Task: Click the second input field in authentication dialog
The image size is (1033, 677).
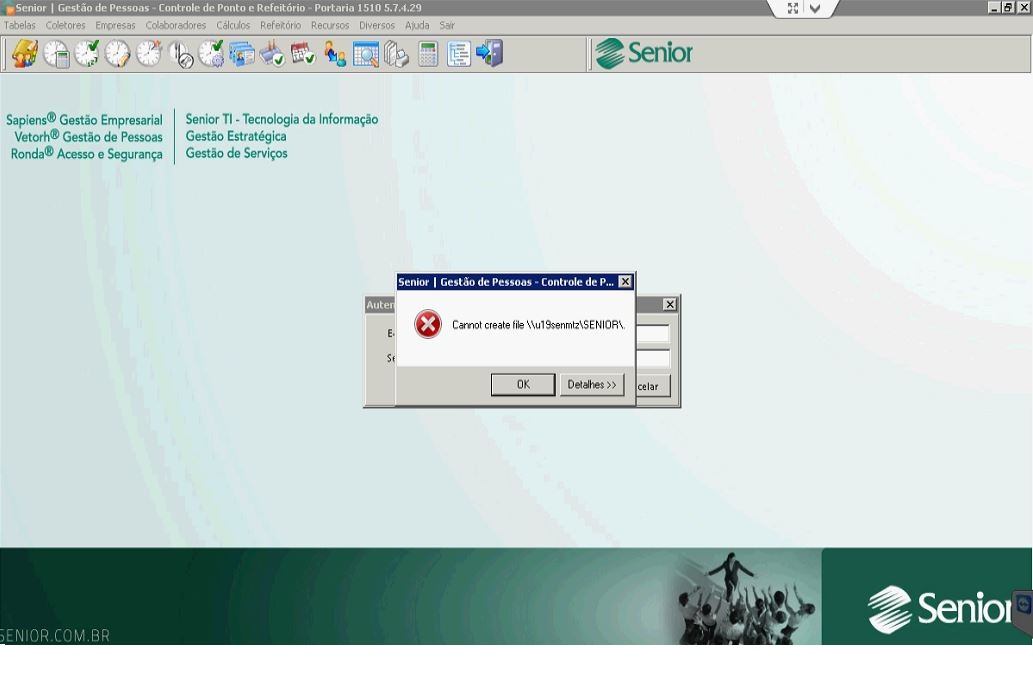Action: (x=653, y=359)
